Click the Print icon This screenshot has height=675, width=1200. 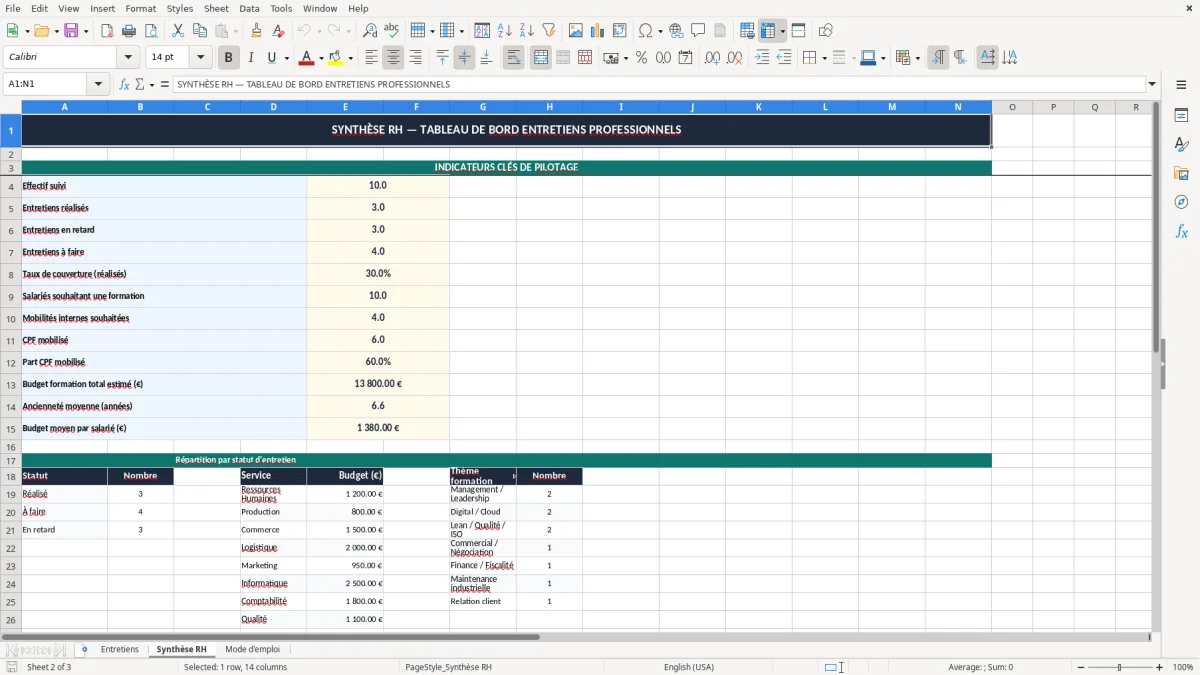coord(129,31)
